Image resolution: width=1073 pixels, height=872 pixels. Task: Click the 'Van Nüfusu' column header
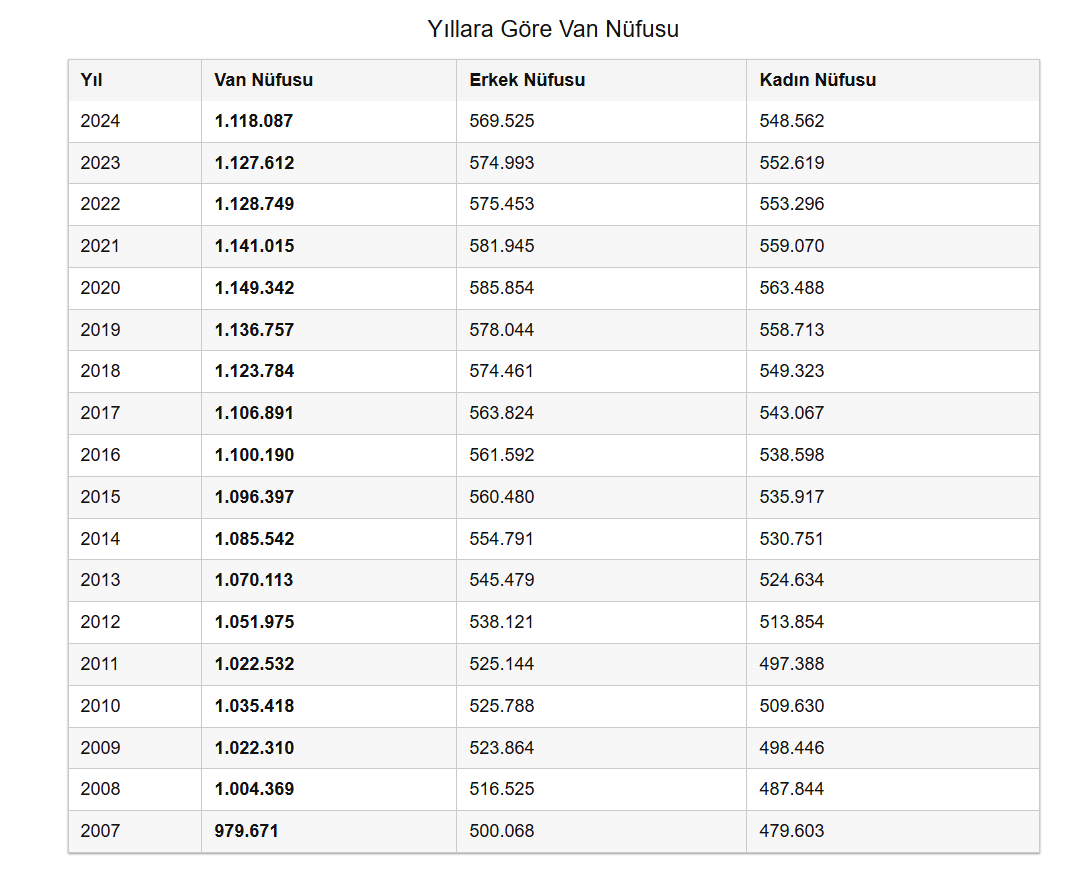coord(263,80)
